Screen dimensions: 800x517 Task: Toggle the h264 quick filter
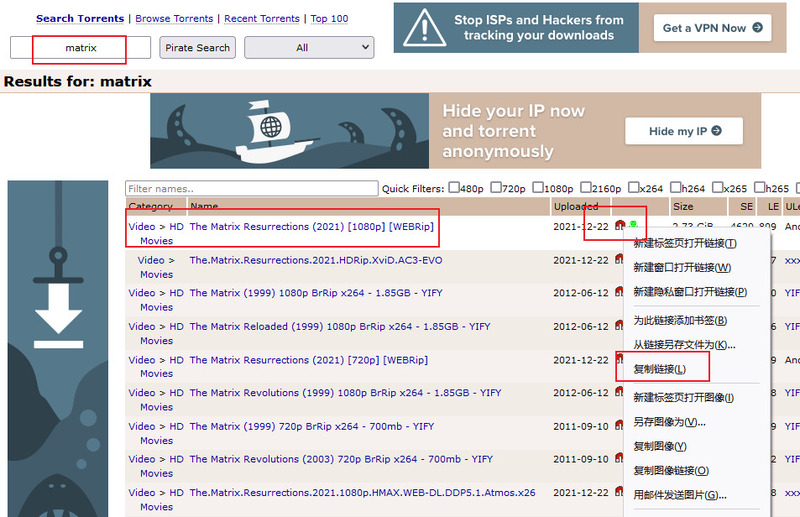pos(676,187)
